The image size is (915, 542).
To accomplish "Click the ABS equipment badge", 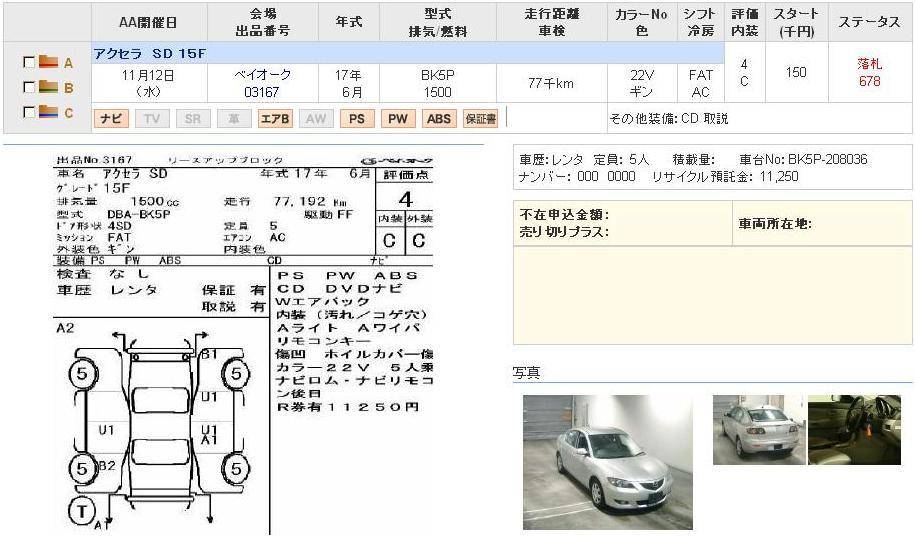I will 439,118.
